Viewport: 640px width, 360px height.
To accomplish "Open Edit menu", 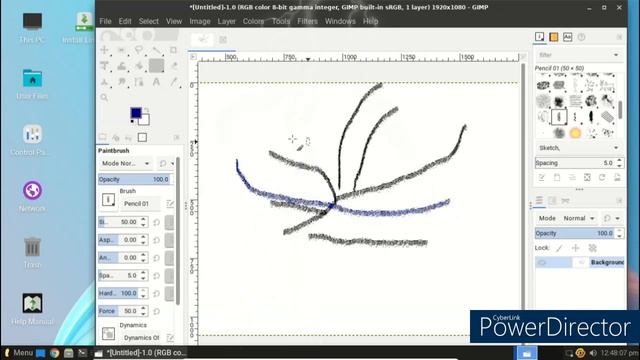I will (125, 21).
